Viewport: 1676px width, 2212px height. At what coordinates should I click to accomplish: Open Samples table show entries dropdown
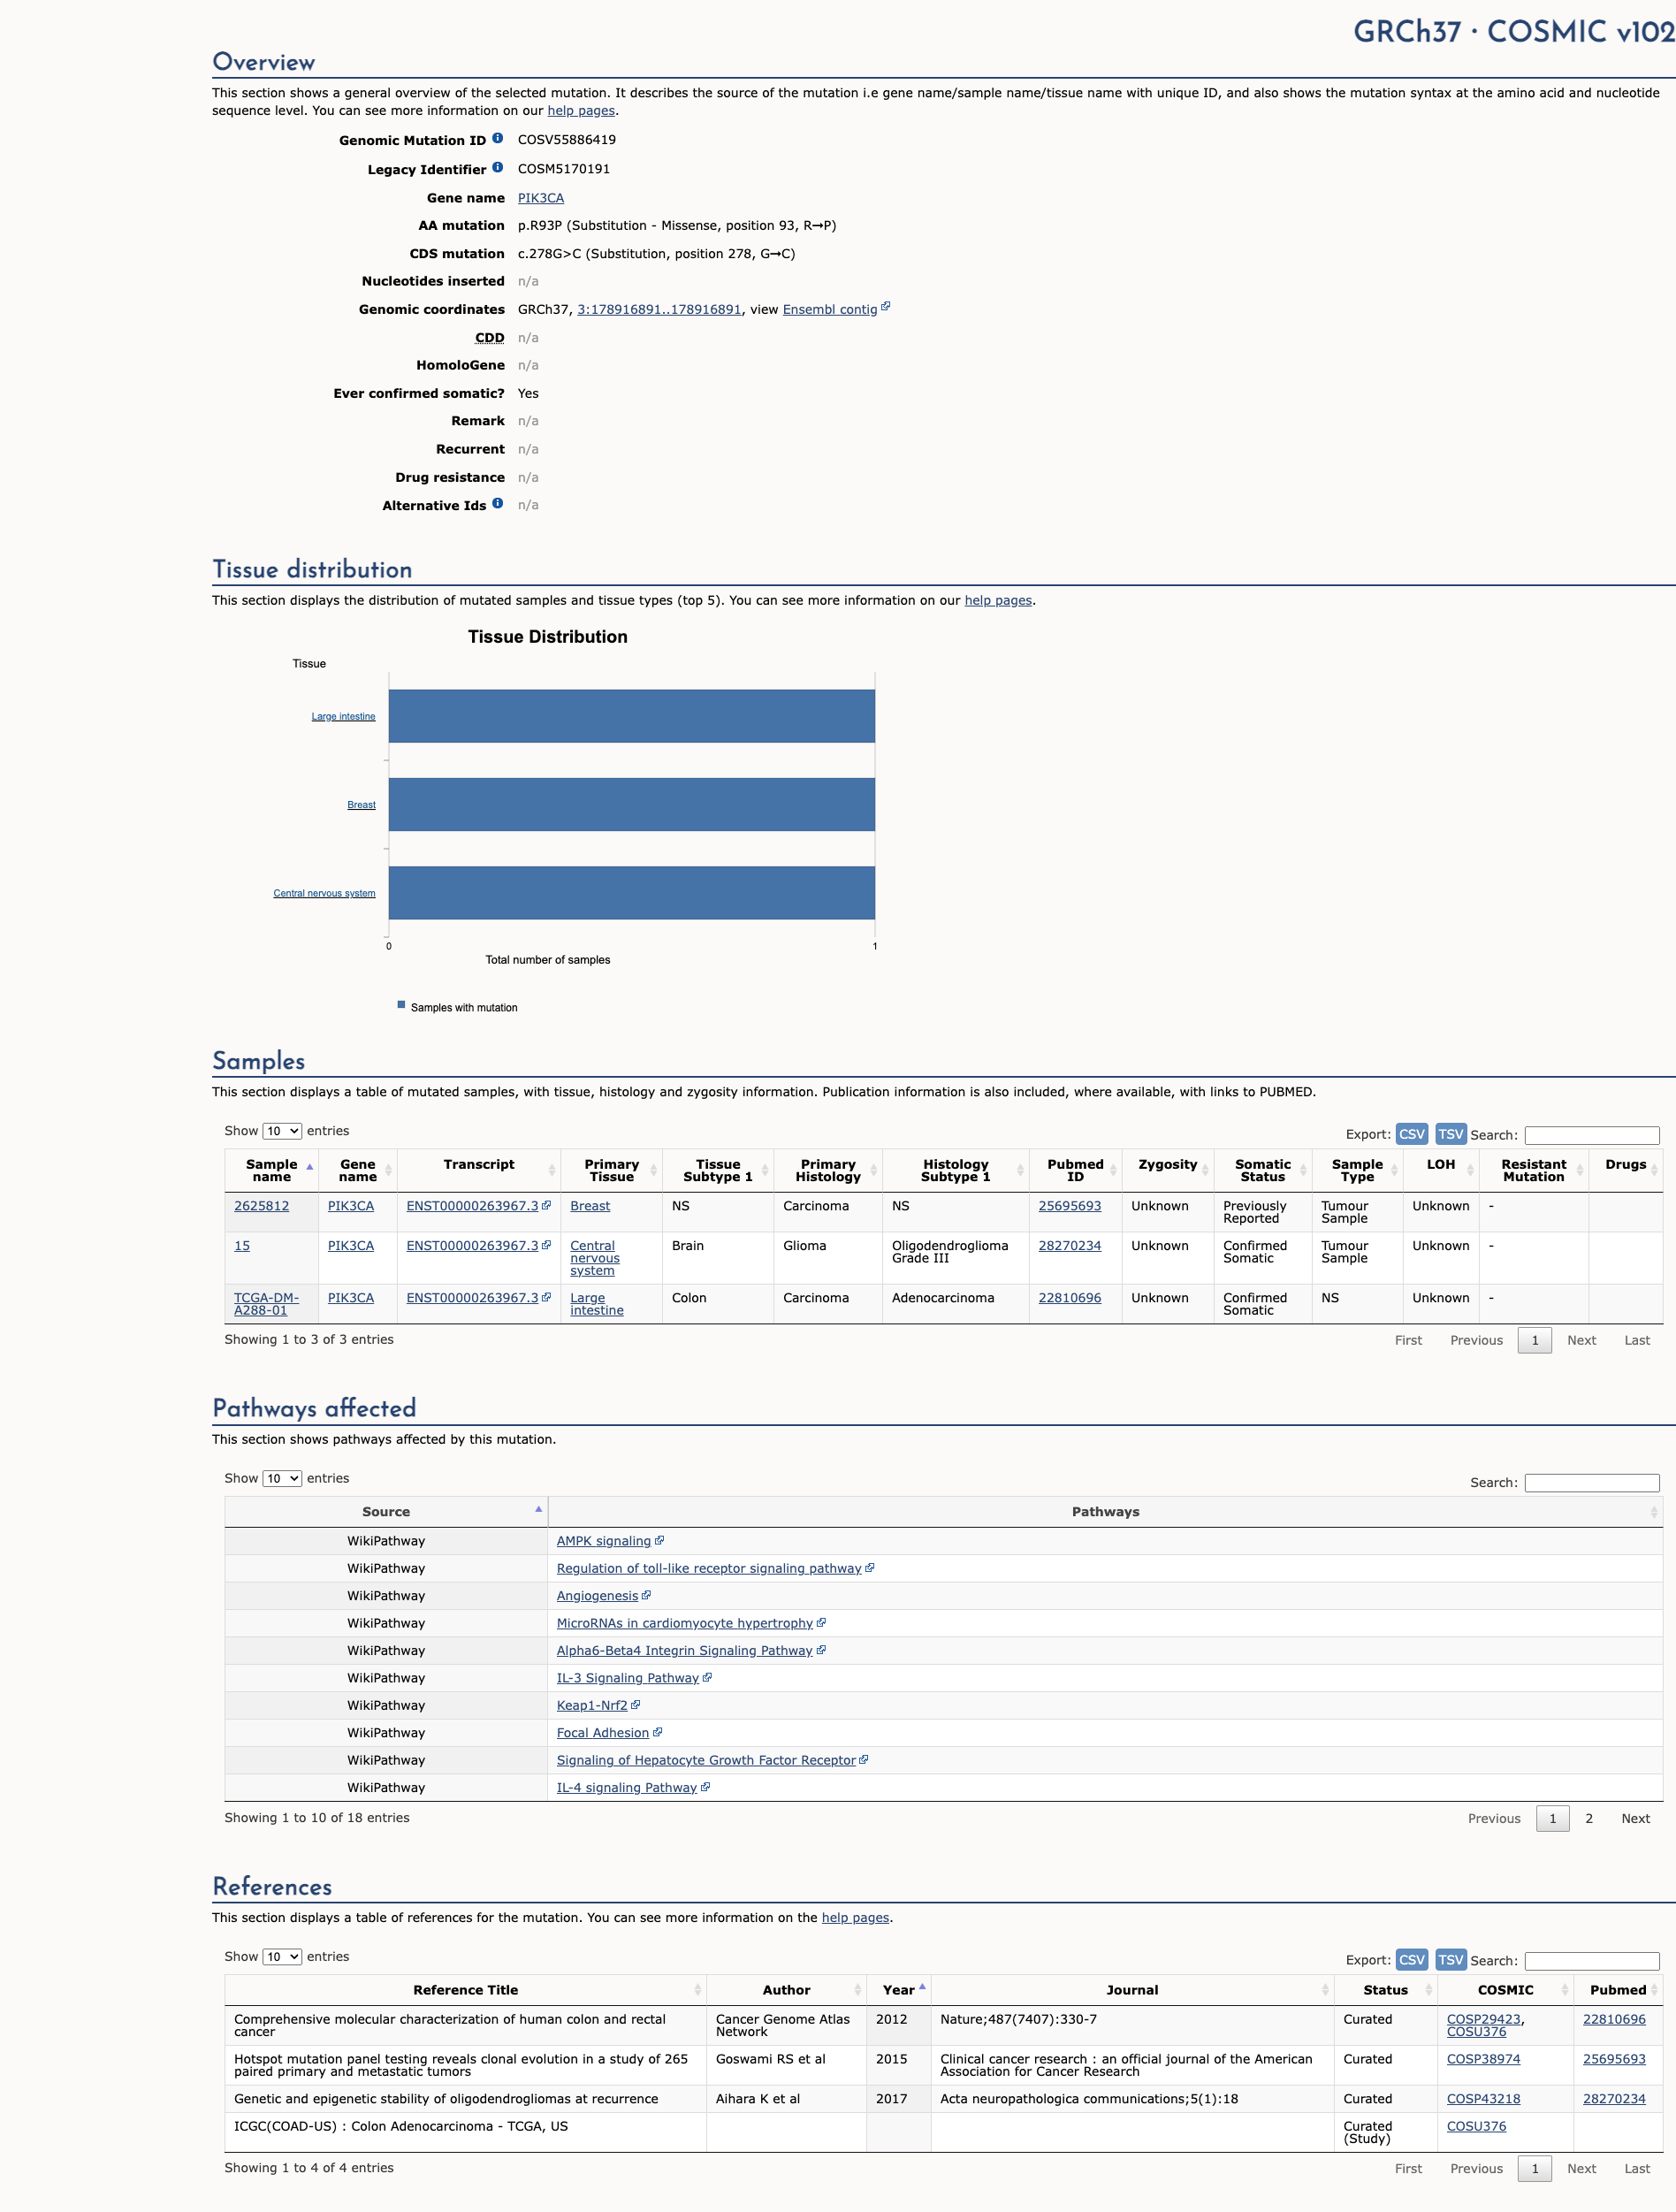[x=282, y=1131]
